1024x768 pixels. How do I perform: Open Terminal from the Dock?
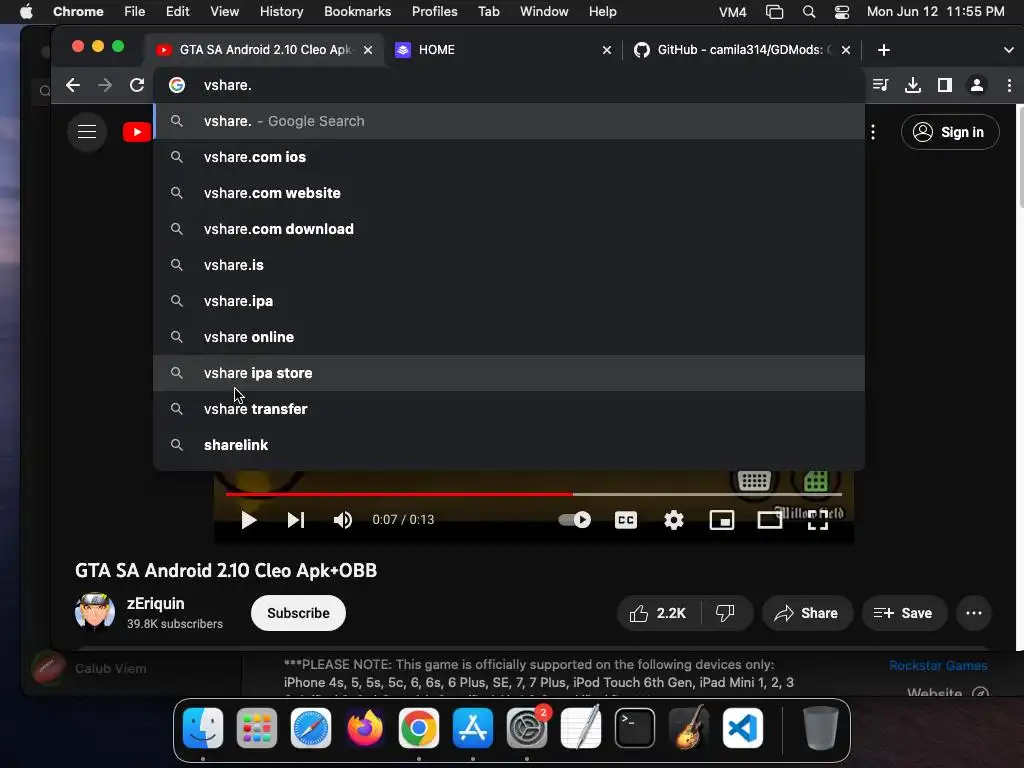click(x=635, y=728)
